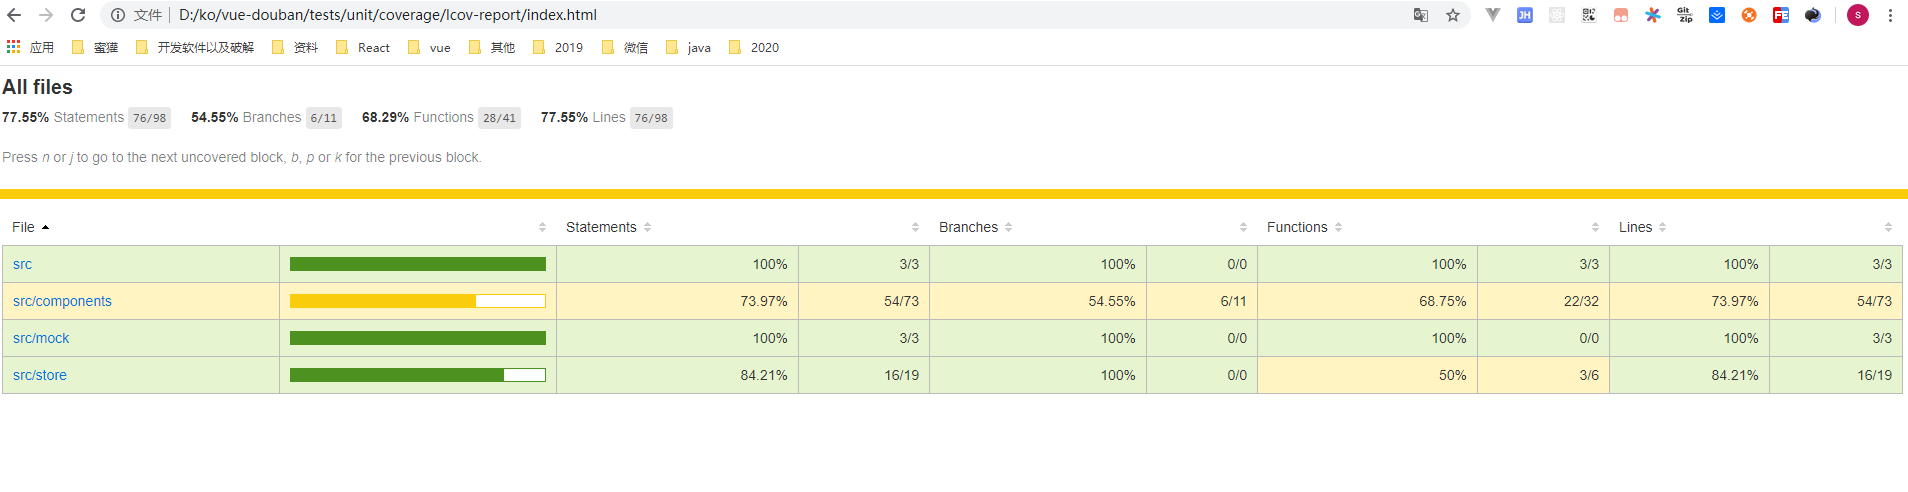Image resolution: width=1908 pixels, height=492 pixels.
Task: Click the 76/98 Statements badge
Action: [149, 118]
